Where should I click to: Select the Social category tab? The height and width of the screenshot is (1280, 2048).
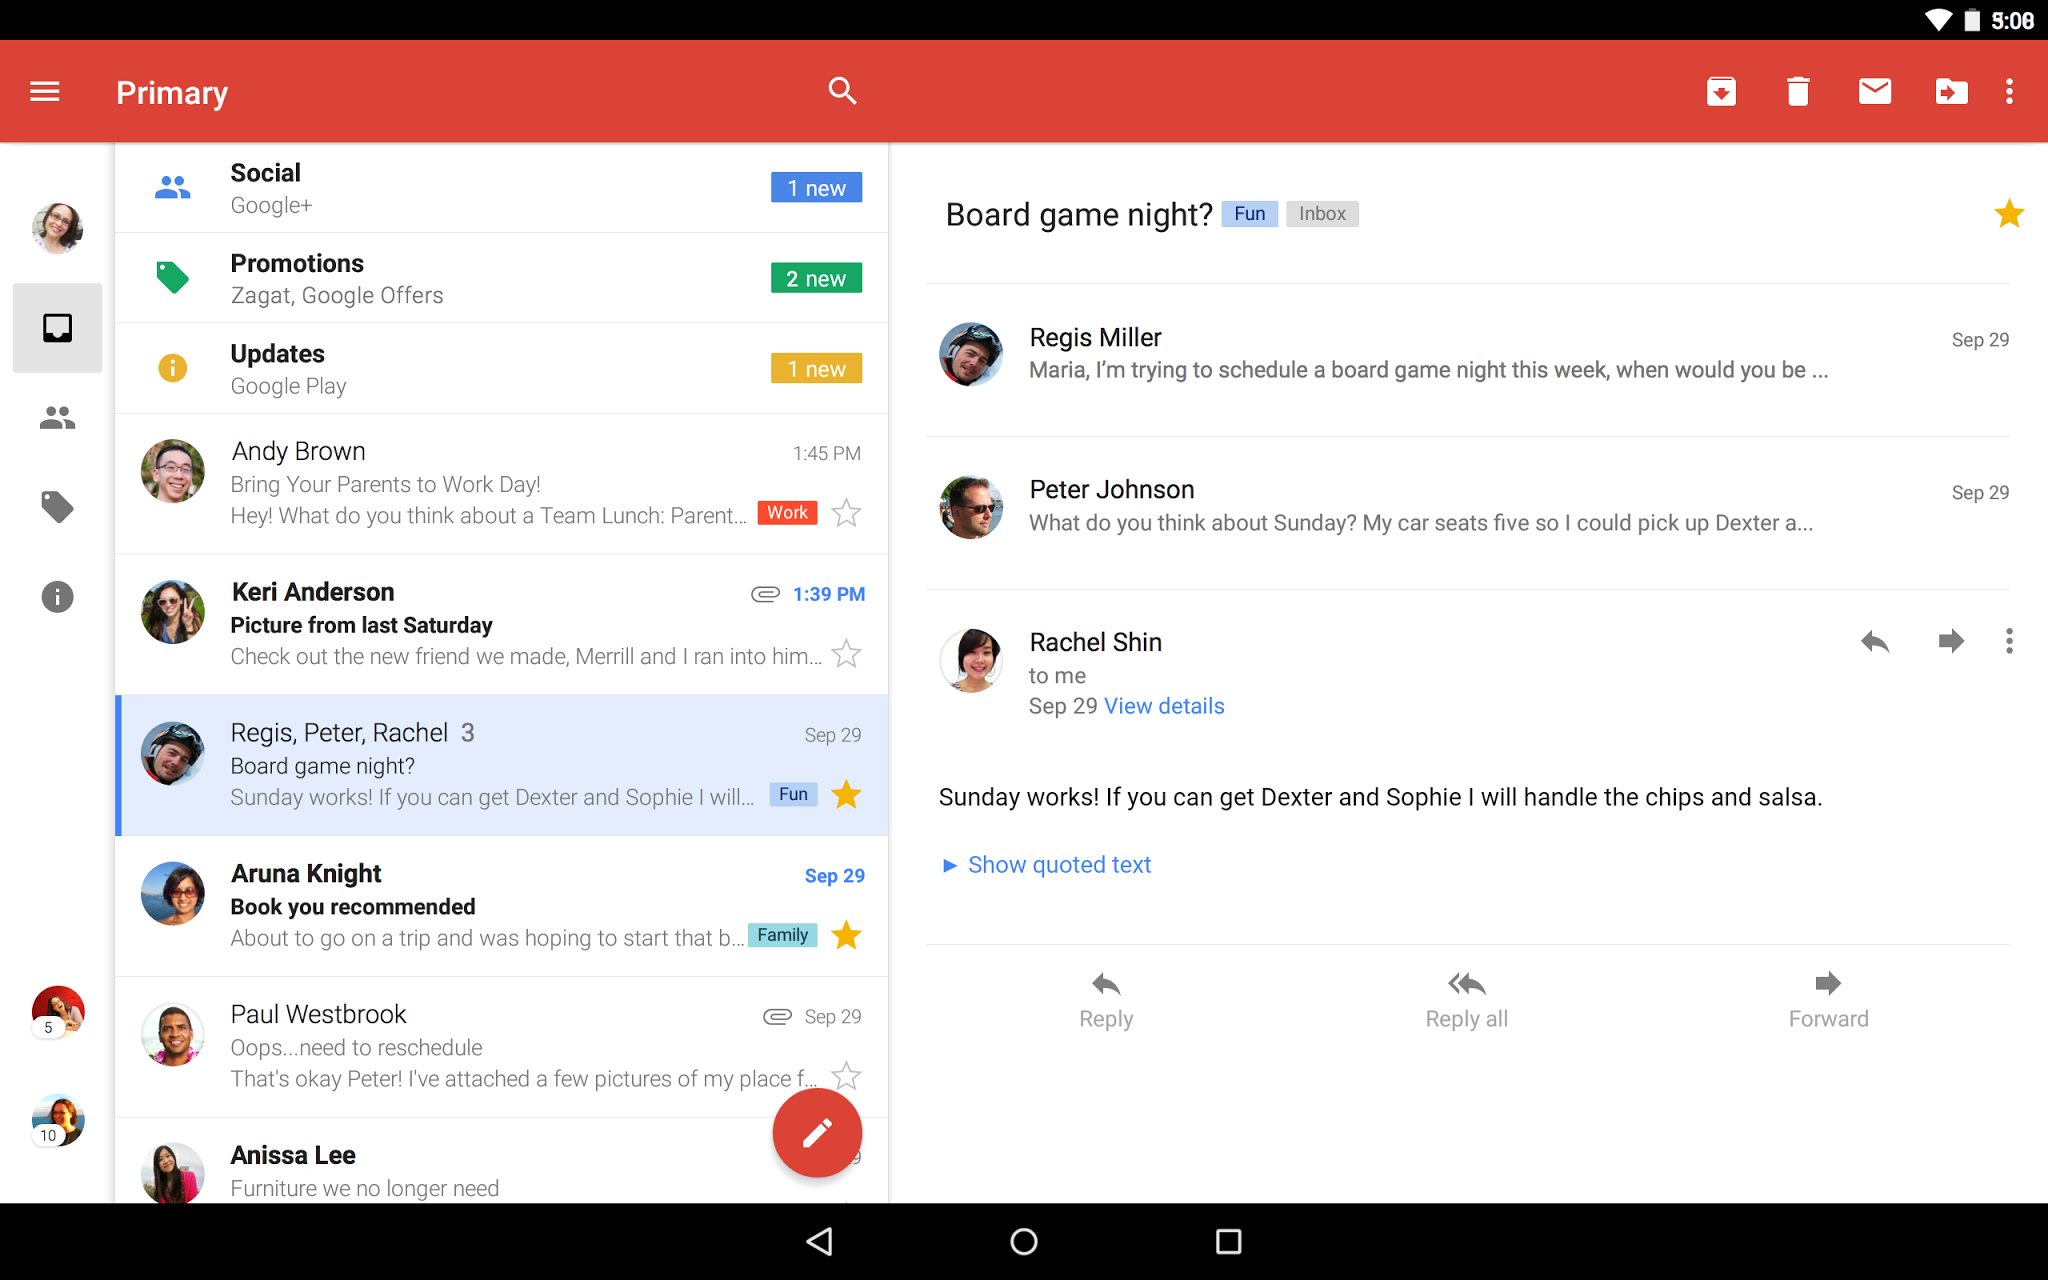498,187
